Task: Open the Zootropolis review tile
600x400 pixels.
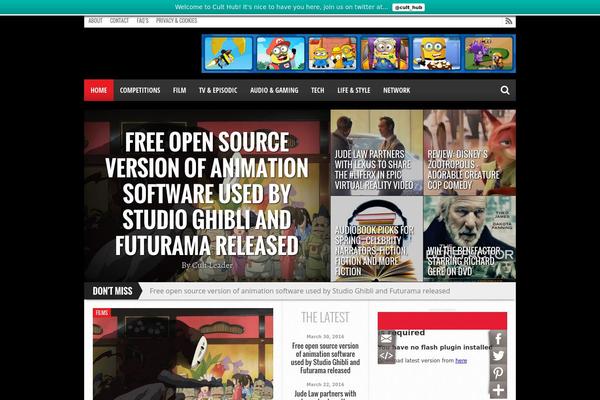Action: (x=470, y=153)
